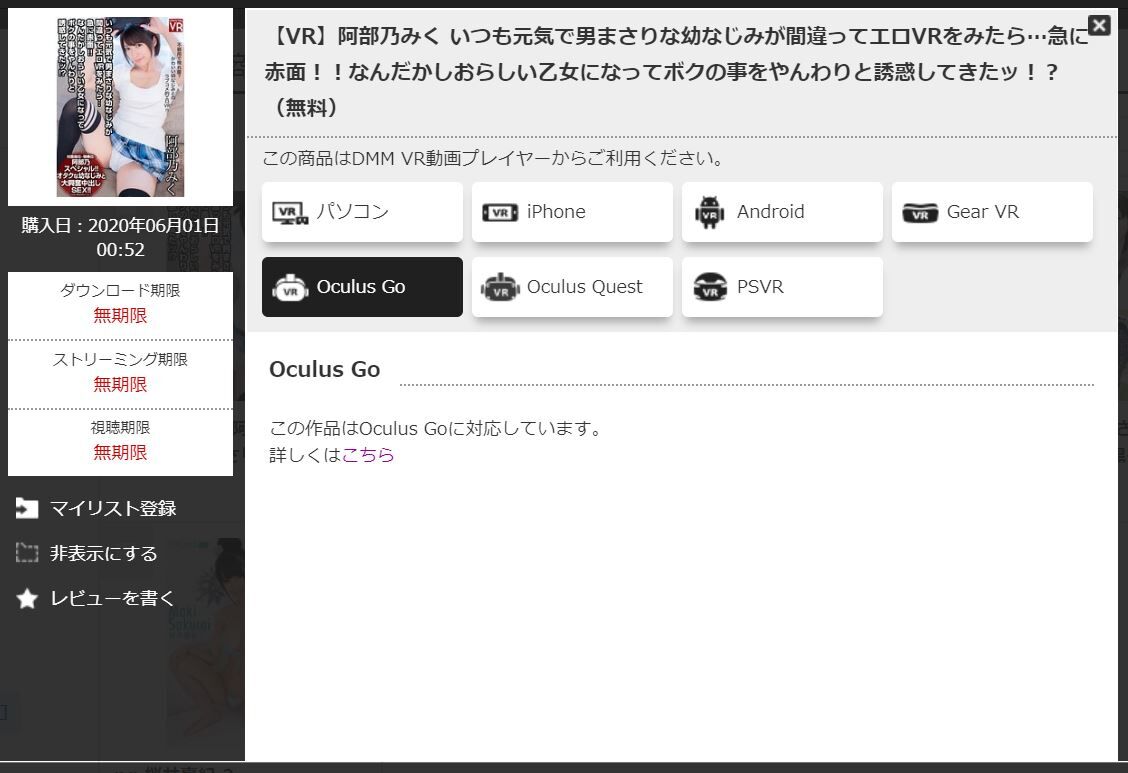
Task: Choose the Android device tab
Action: click(x=782, y=211)
